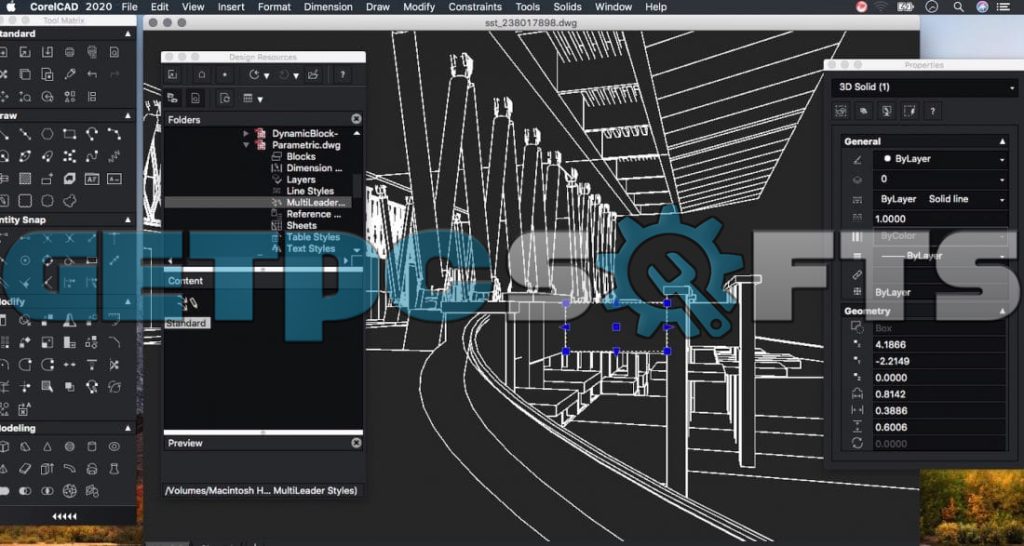Select Sheets in the folder tree
This screenshot has width=1024, height=546.
(x=301, y=225)
